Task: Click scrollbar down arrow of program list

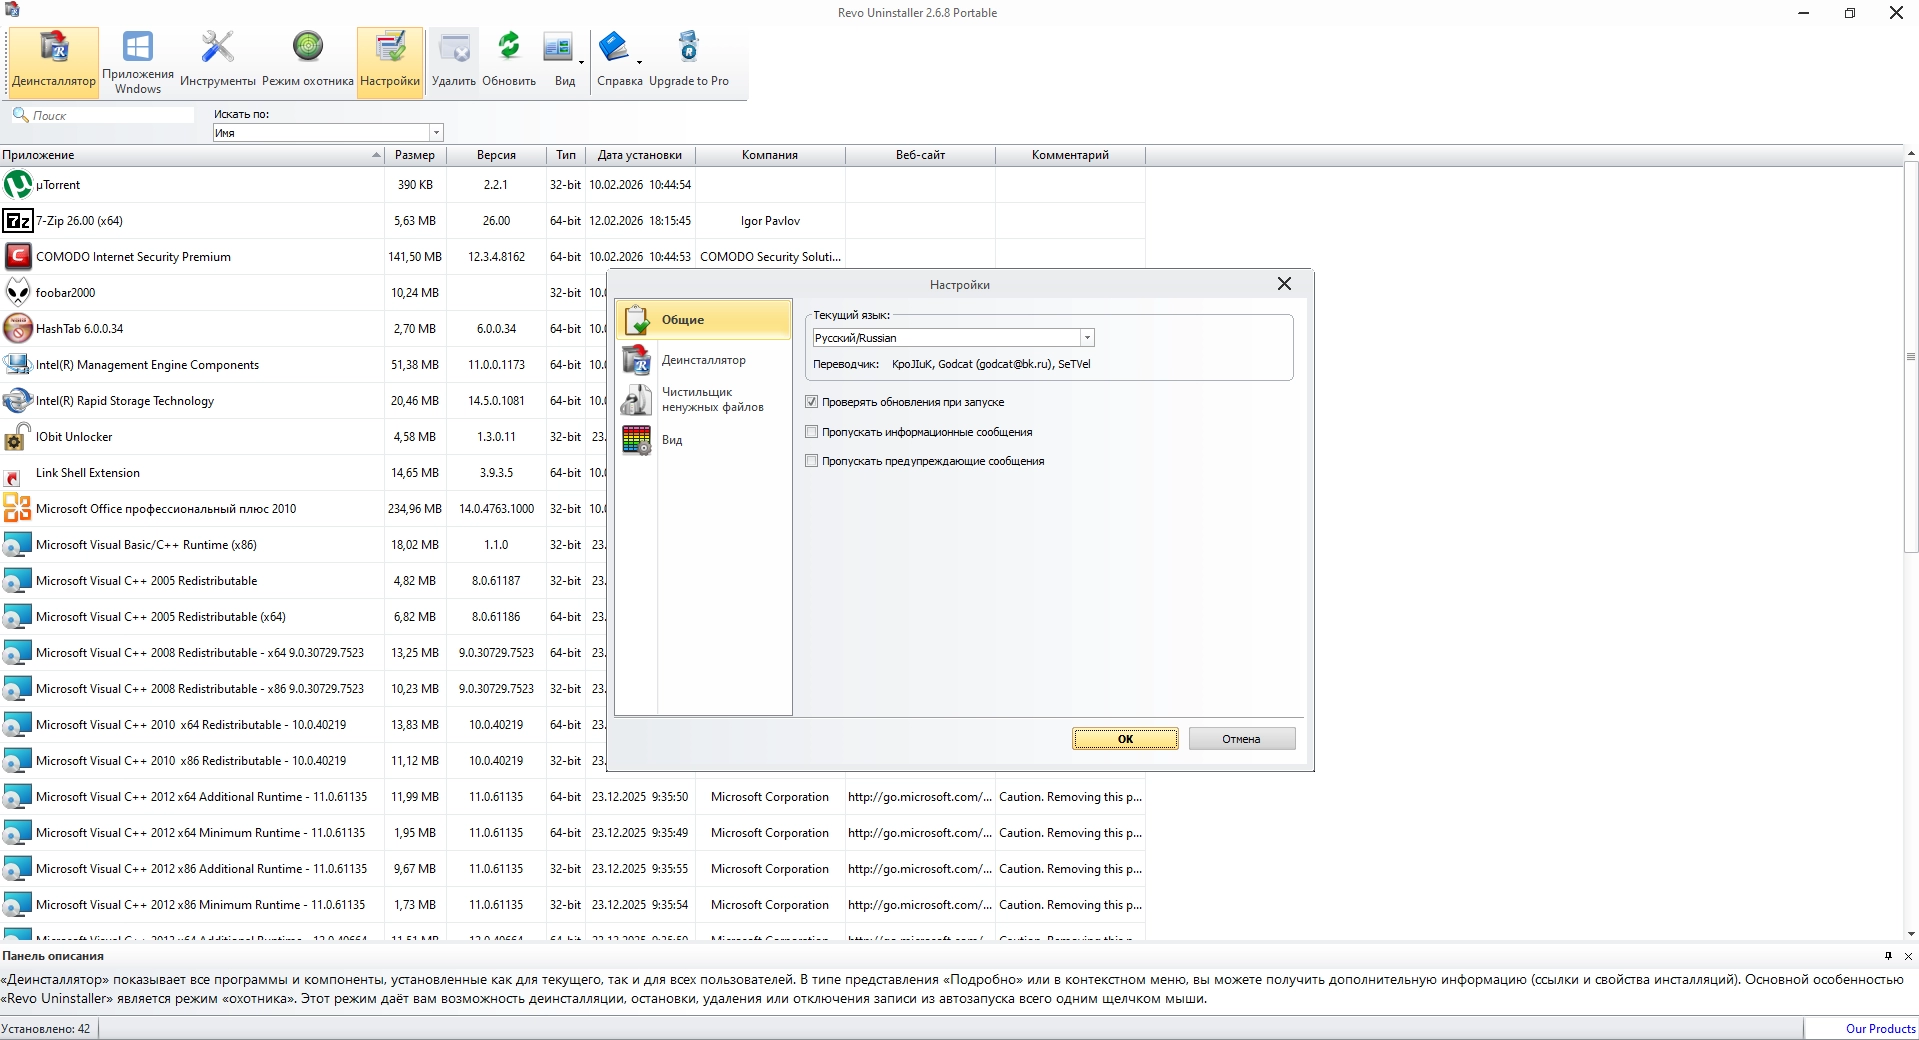Action: [1911, 934]
